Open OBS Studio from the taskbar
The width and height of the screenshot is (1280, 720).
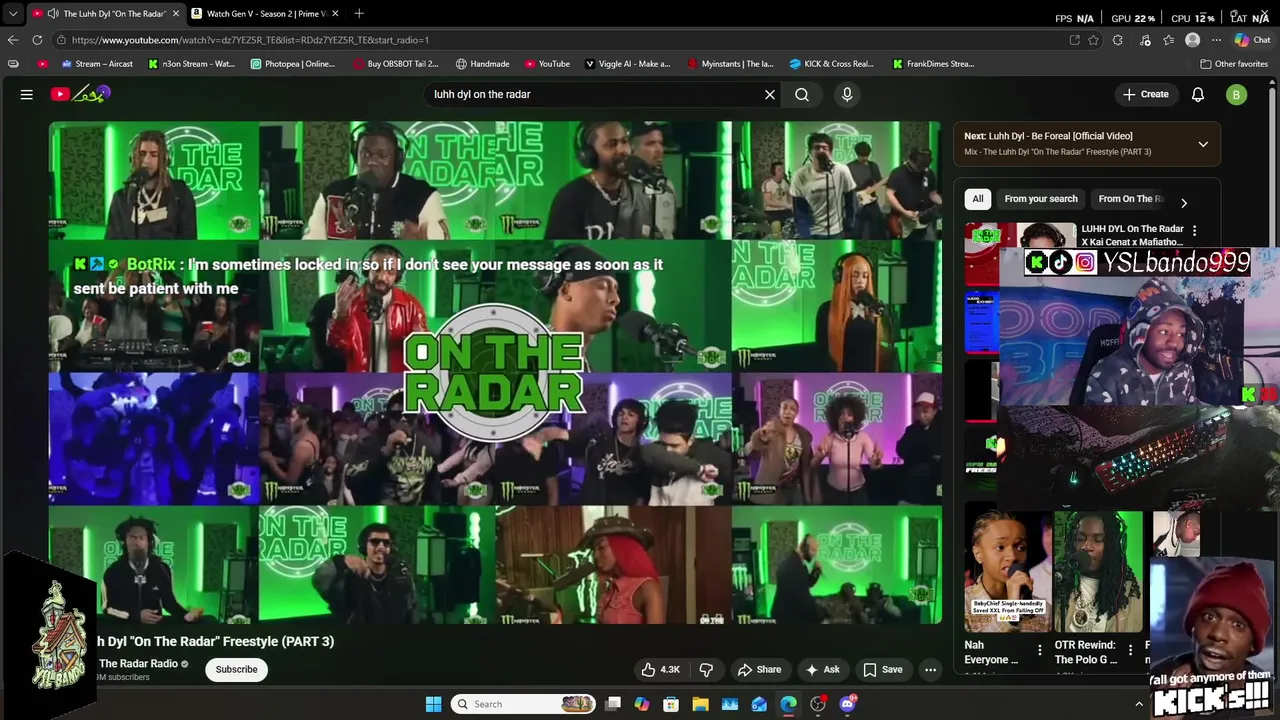[818, 704]
